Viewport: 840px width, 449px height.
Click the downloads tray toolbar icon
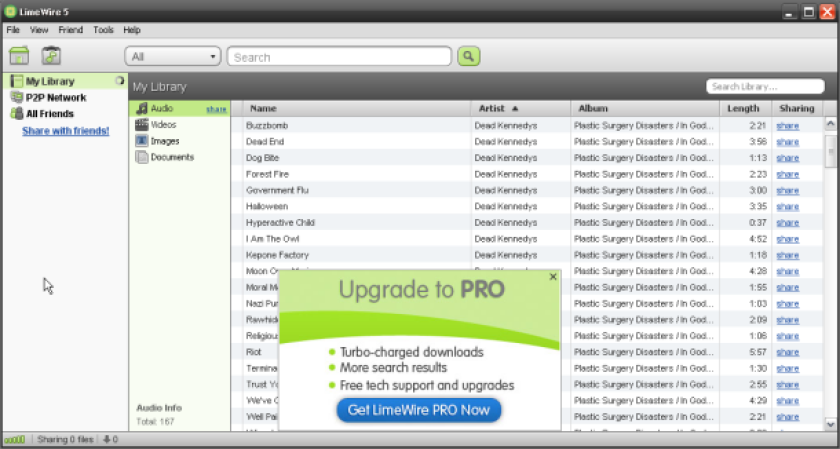51,56
